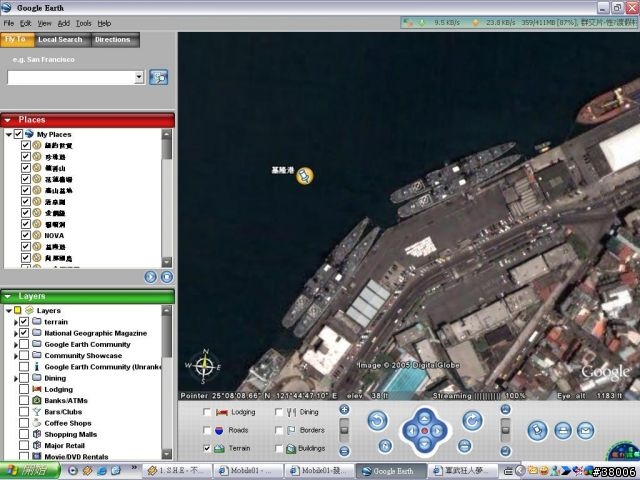
Task: Enable the Roads checkbox below the map
Action: (207, 430)
